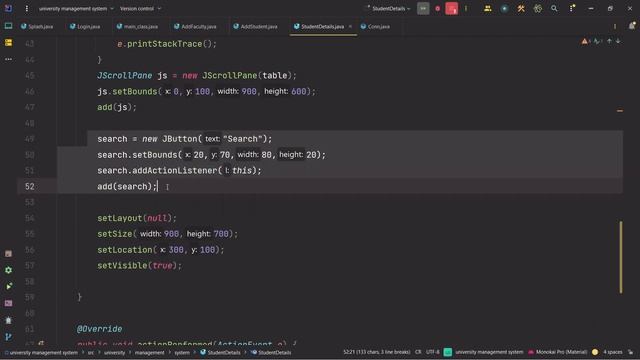
Task: Go to previous highlighted error arrow
Action: pyautogui.click(x=609, y=41)
